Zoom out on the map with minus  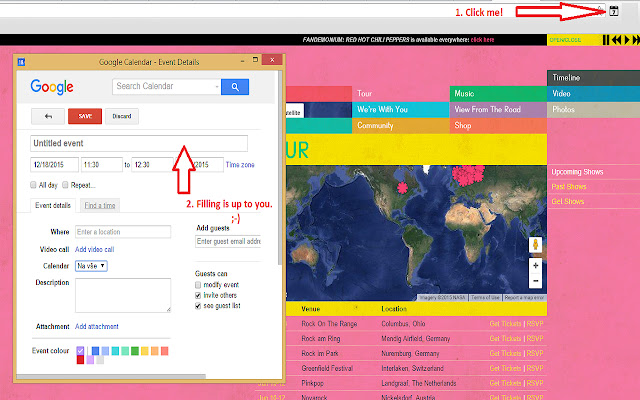536,281
